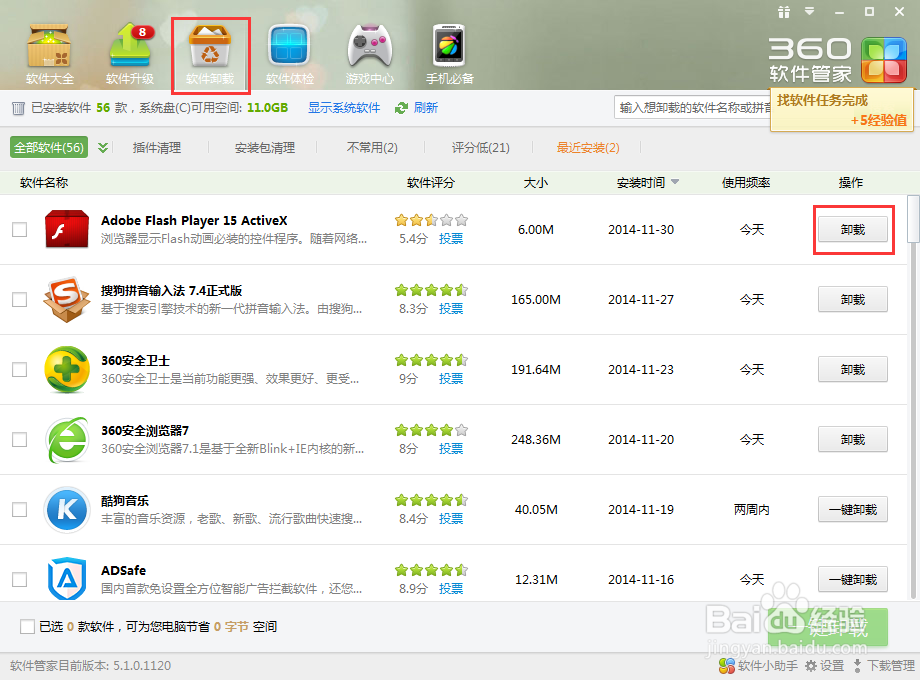Toggle the select-all checkbox beside 已选
Image resolution: width=920 pixels, height=680 pixels.
pos(27,627)
